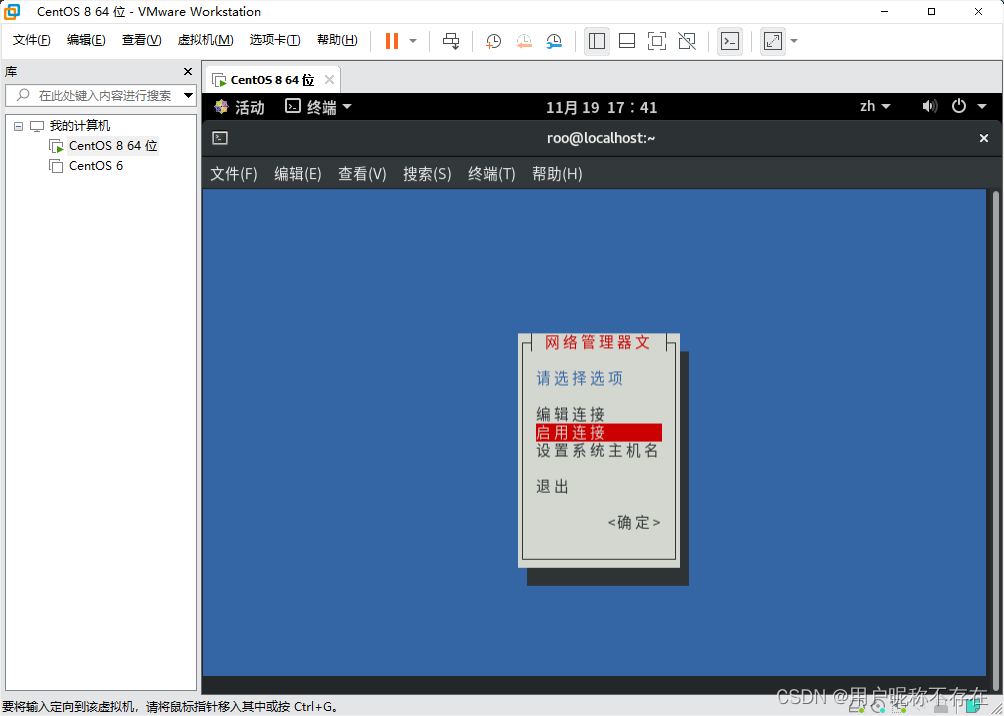Viewport: 1004px width, 716px height.
Task: Click the GNOME power icon
Action: tap(959, 106)
